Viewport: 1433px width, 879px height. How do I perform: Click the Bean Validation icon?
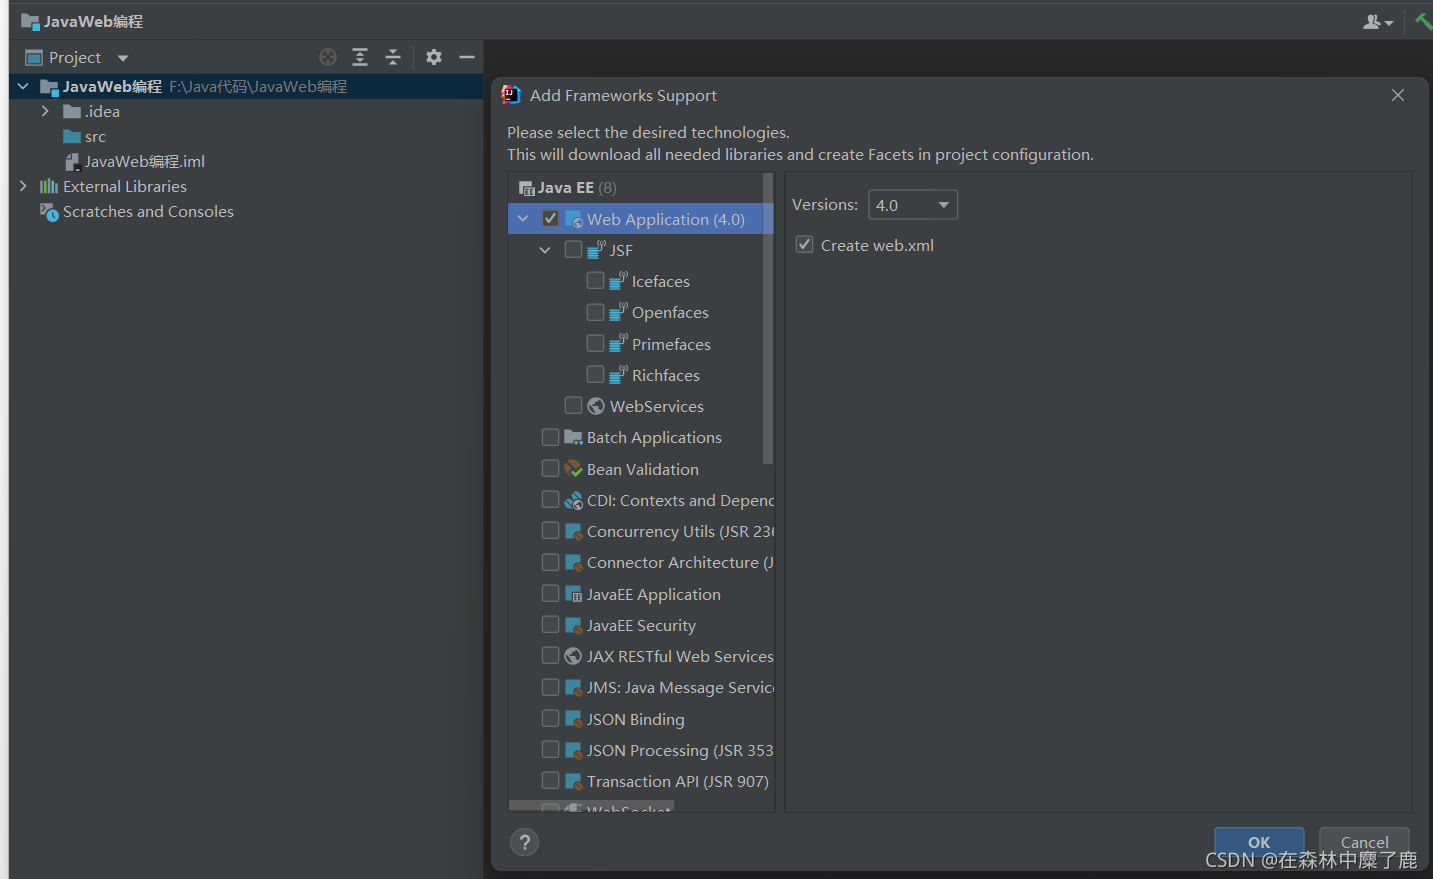[574, 468]
